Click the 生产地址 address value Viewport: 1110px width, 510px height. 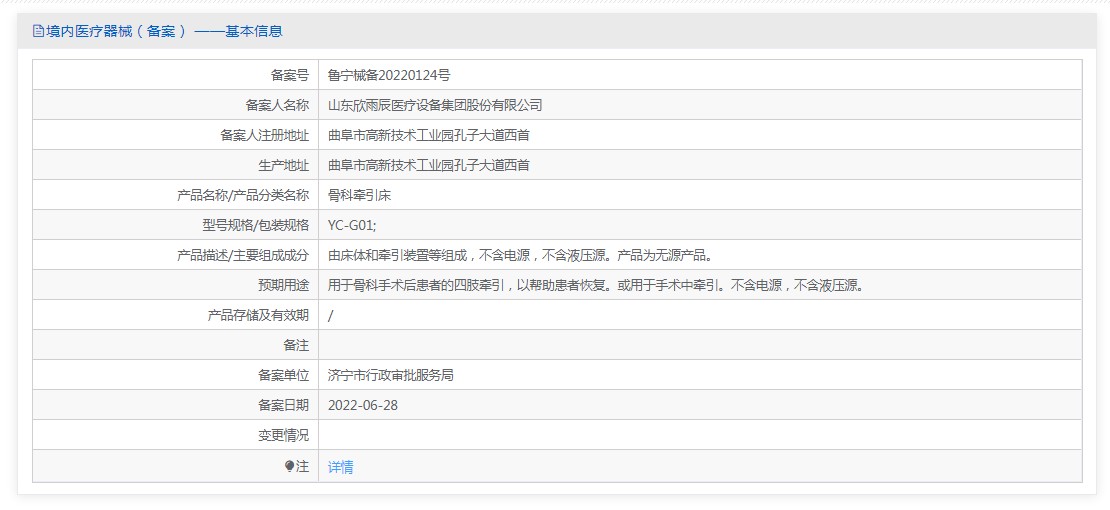click(x=428, y=165)
